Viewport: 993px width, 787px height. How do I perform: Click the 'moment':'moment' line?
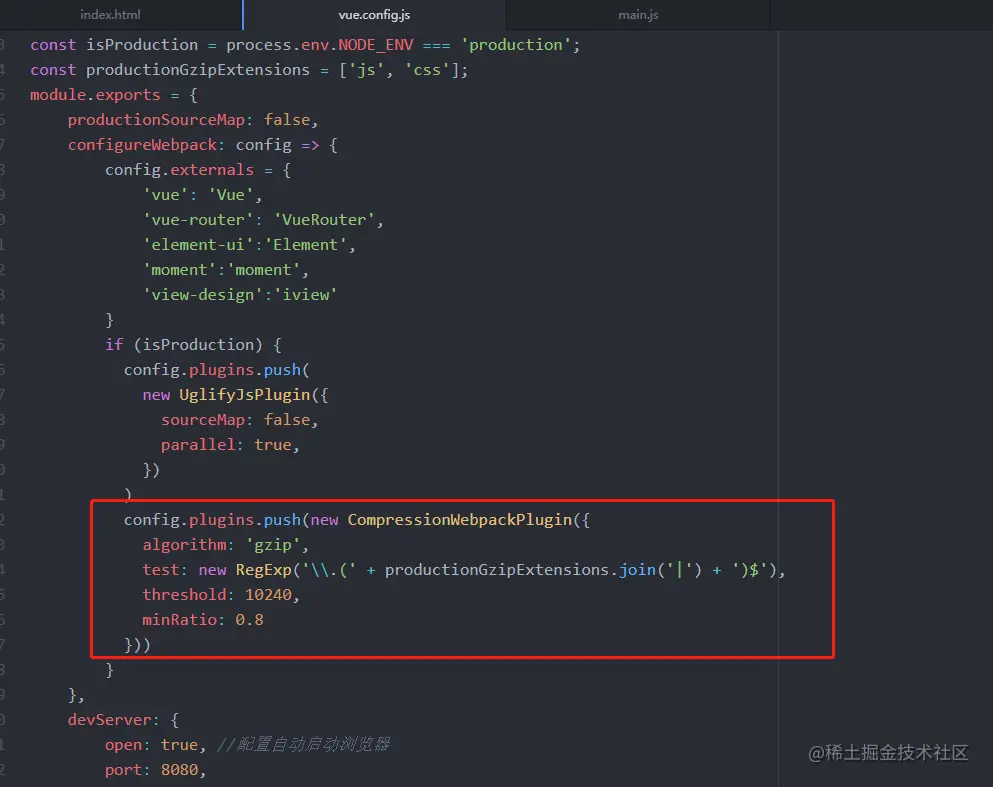pos(225,270)
